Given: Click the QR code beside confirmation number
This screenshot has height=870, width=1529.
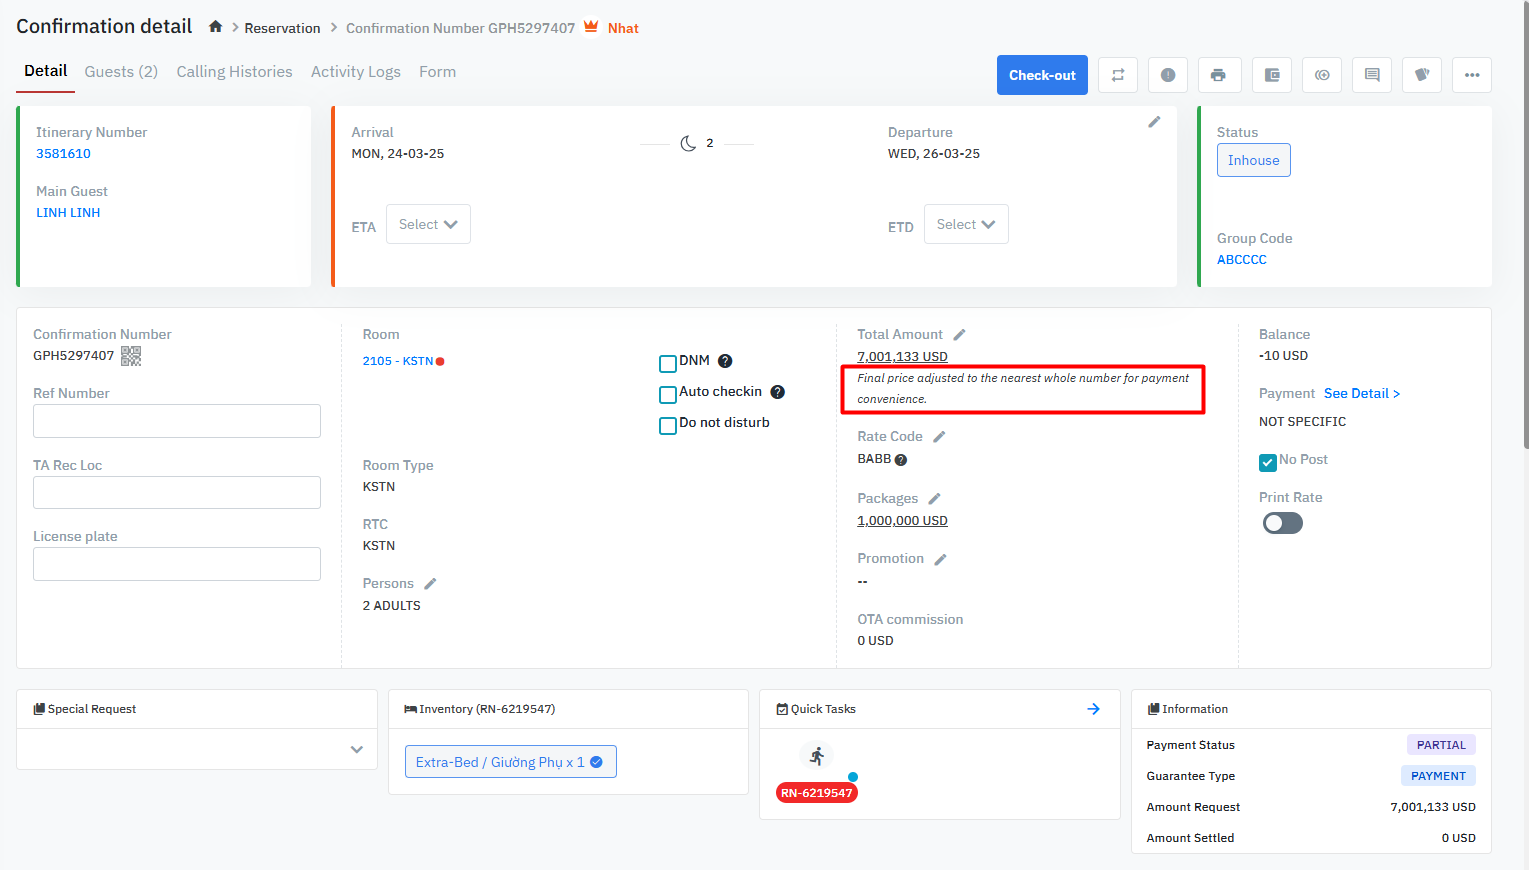Looking at the screenshot, I should tap(131, 356).
